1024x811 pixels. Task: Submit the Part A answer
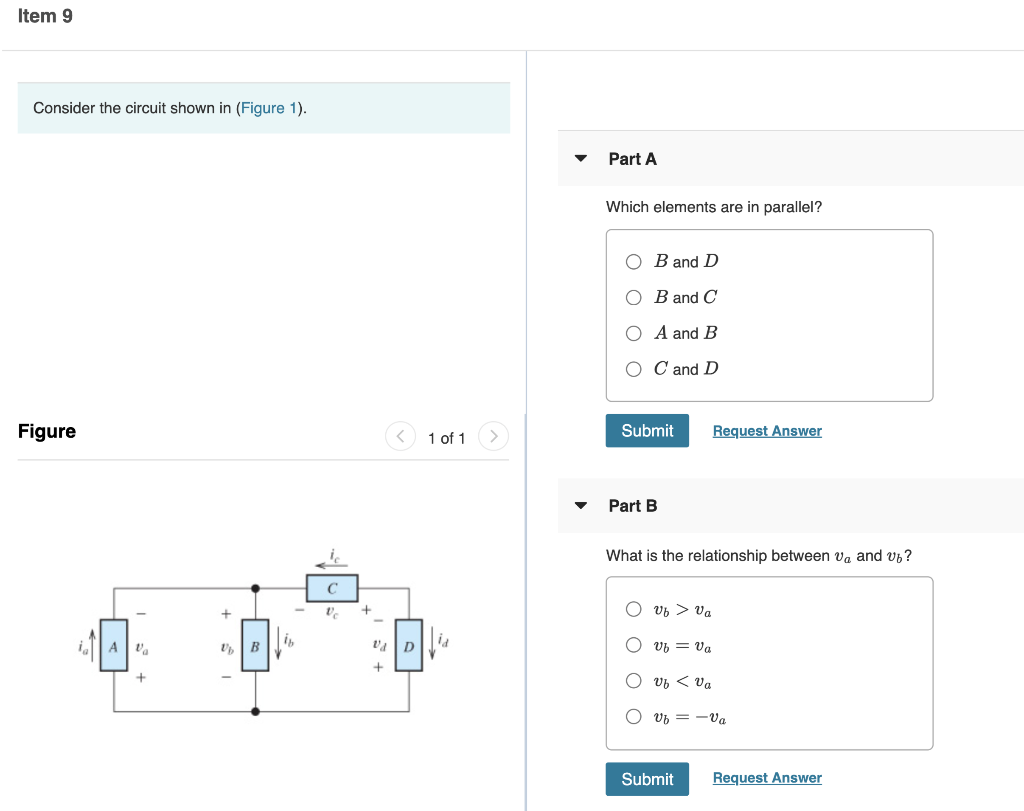(646, 430)
